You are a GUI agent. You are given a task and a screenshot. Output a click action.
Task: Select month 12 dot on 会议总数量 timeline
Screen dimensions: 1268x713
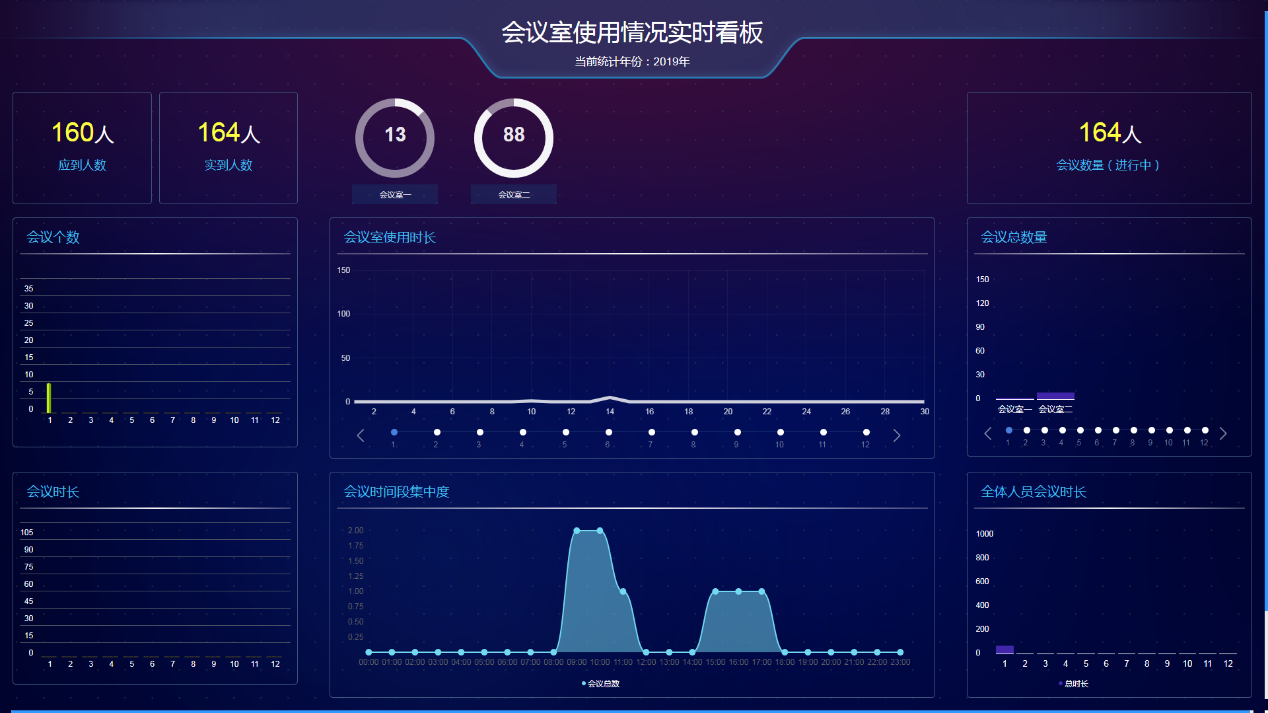[x=1205, y=430]
